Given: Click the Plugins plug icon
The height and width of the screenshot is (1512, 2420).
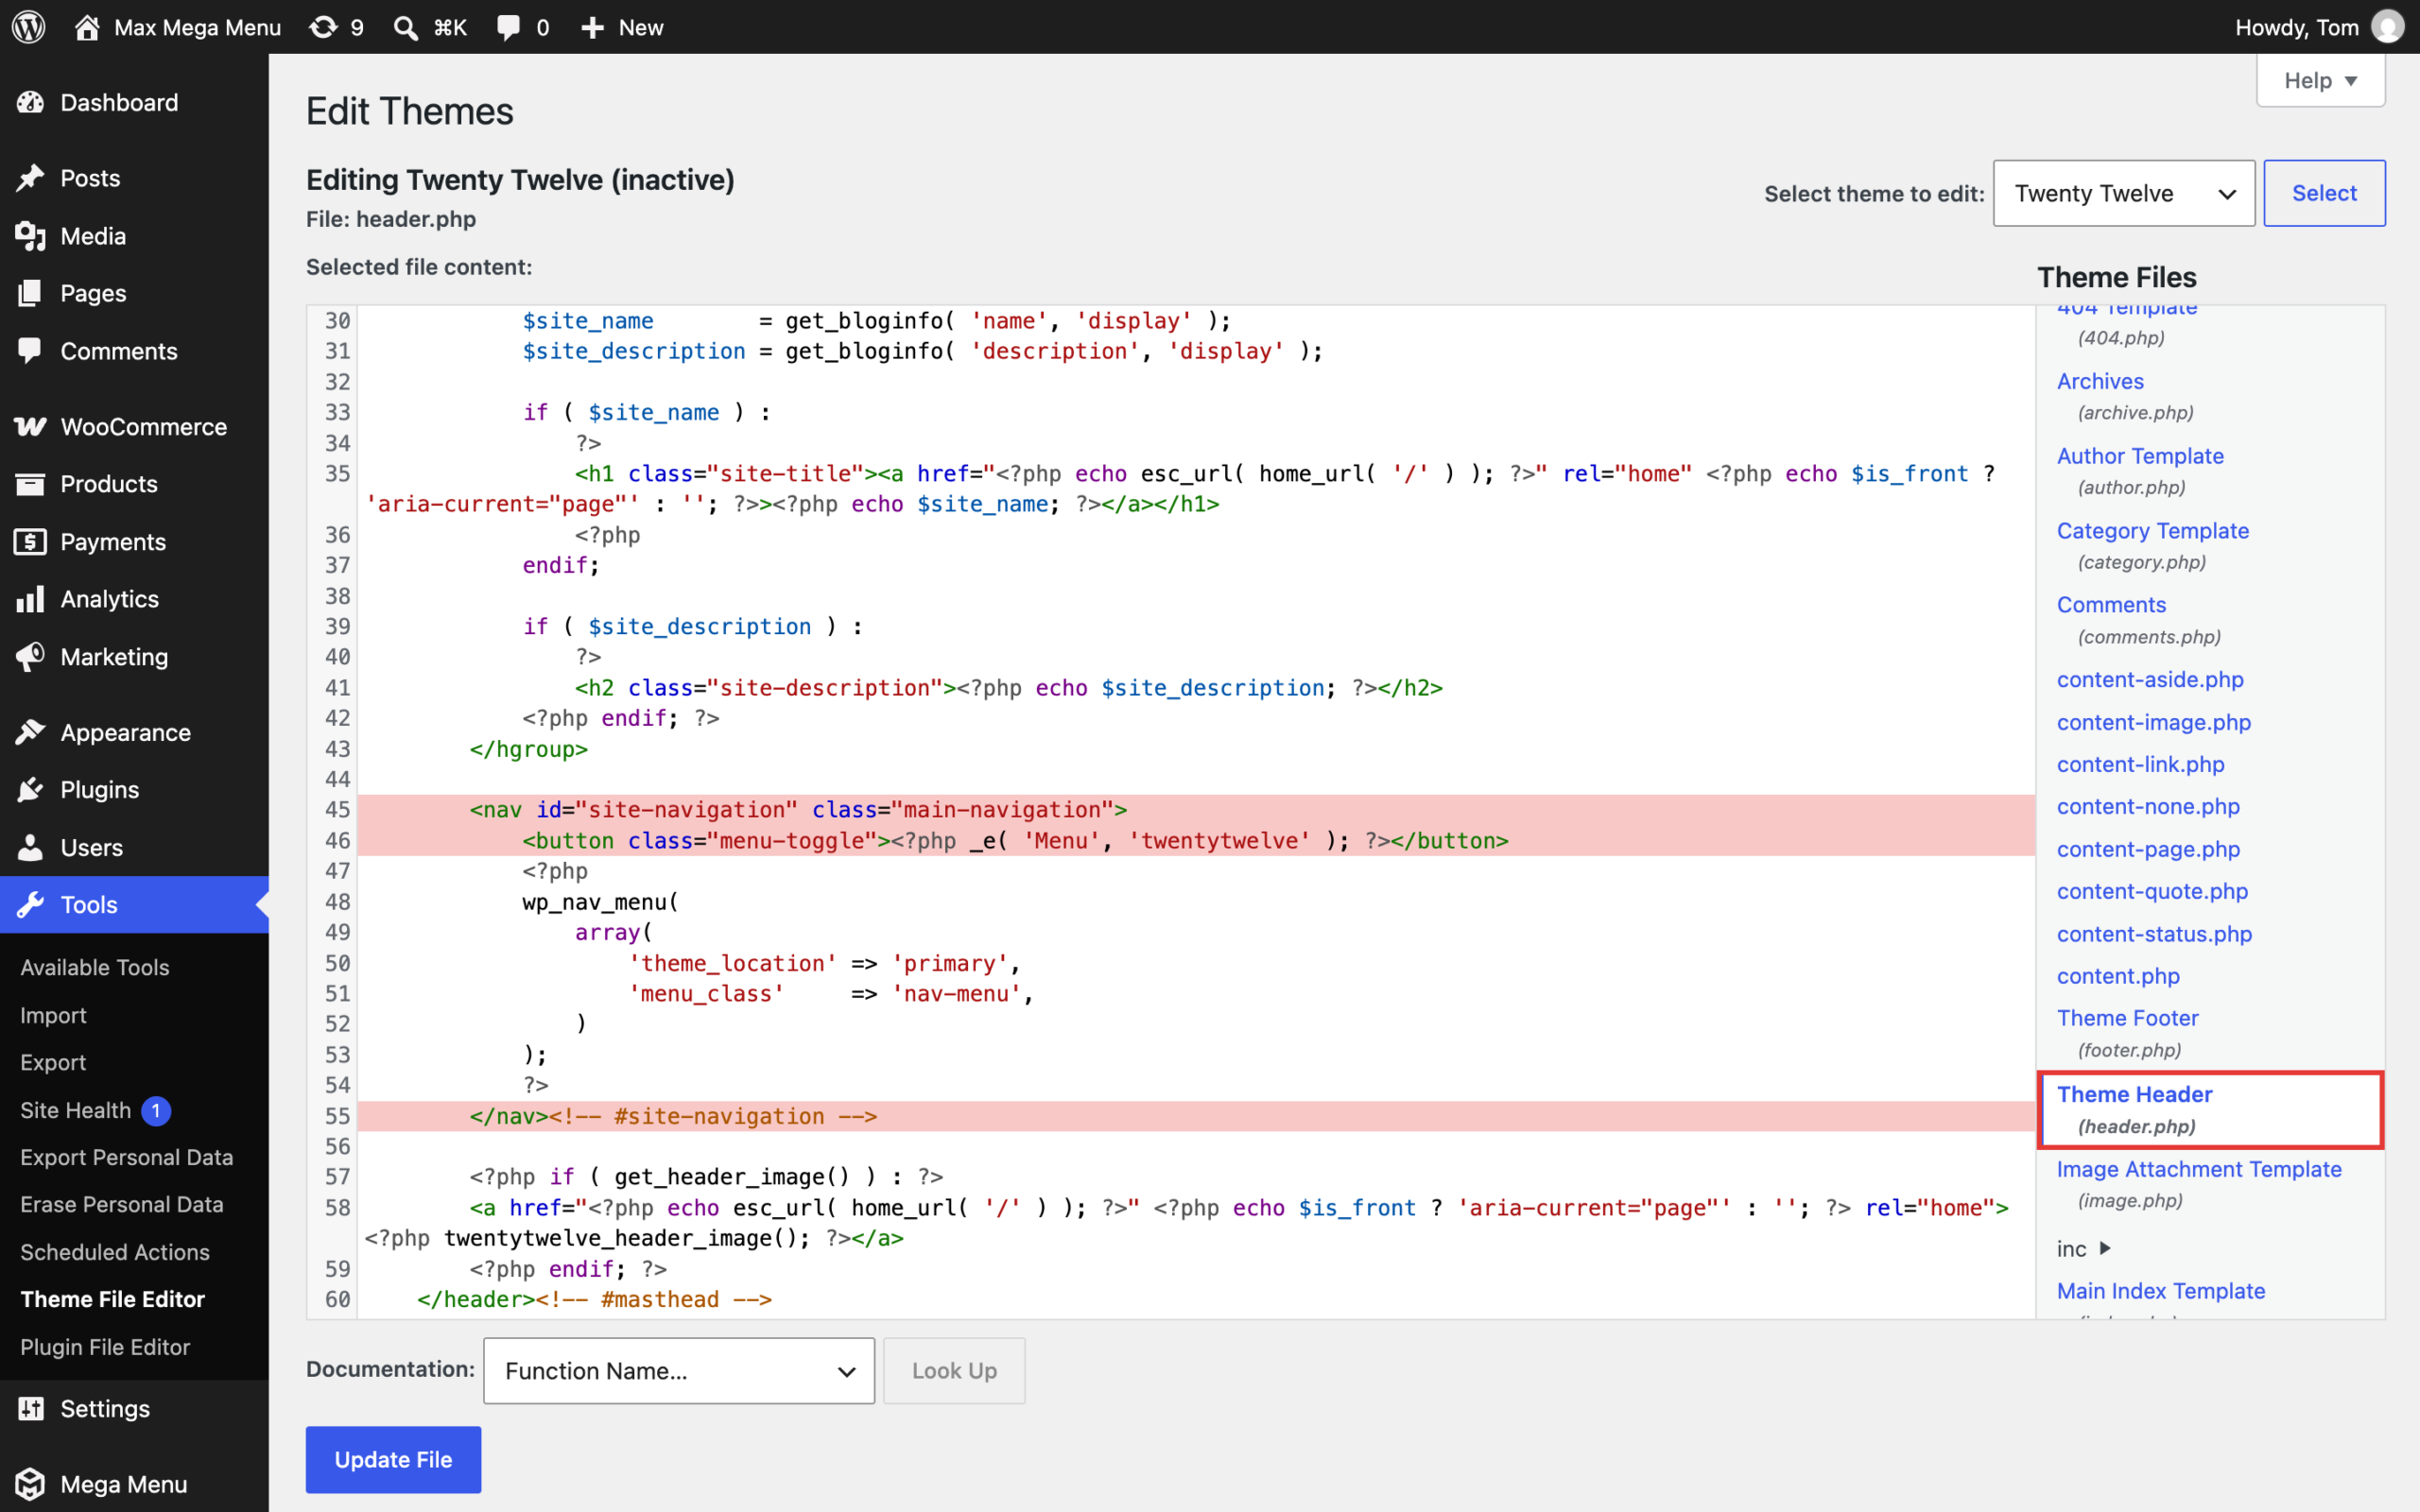Looking at the screenshot, I should click(x=30, y=790).
